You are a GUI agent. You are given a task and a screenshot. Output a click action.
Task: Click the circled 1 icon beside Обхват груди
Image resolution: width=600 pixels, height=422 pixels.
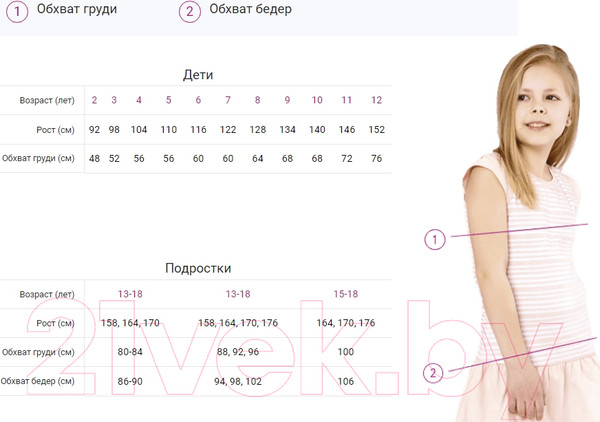(17, 11)
